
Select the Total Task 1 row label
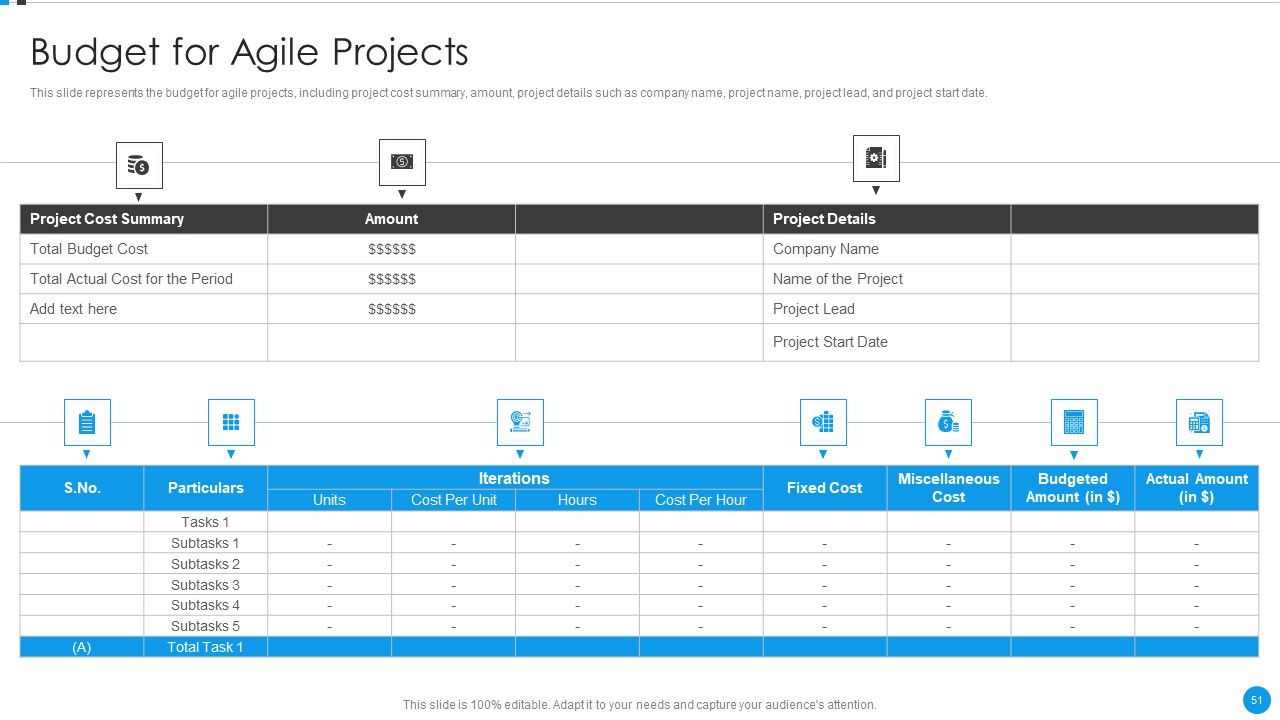pos(206,647)
